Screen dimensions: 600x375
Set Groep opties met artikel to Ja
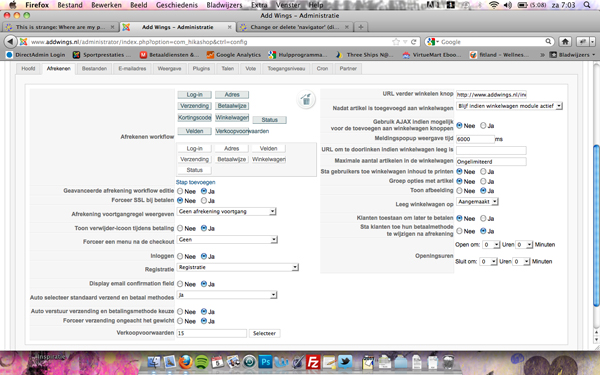(483, 181)
